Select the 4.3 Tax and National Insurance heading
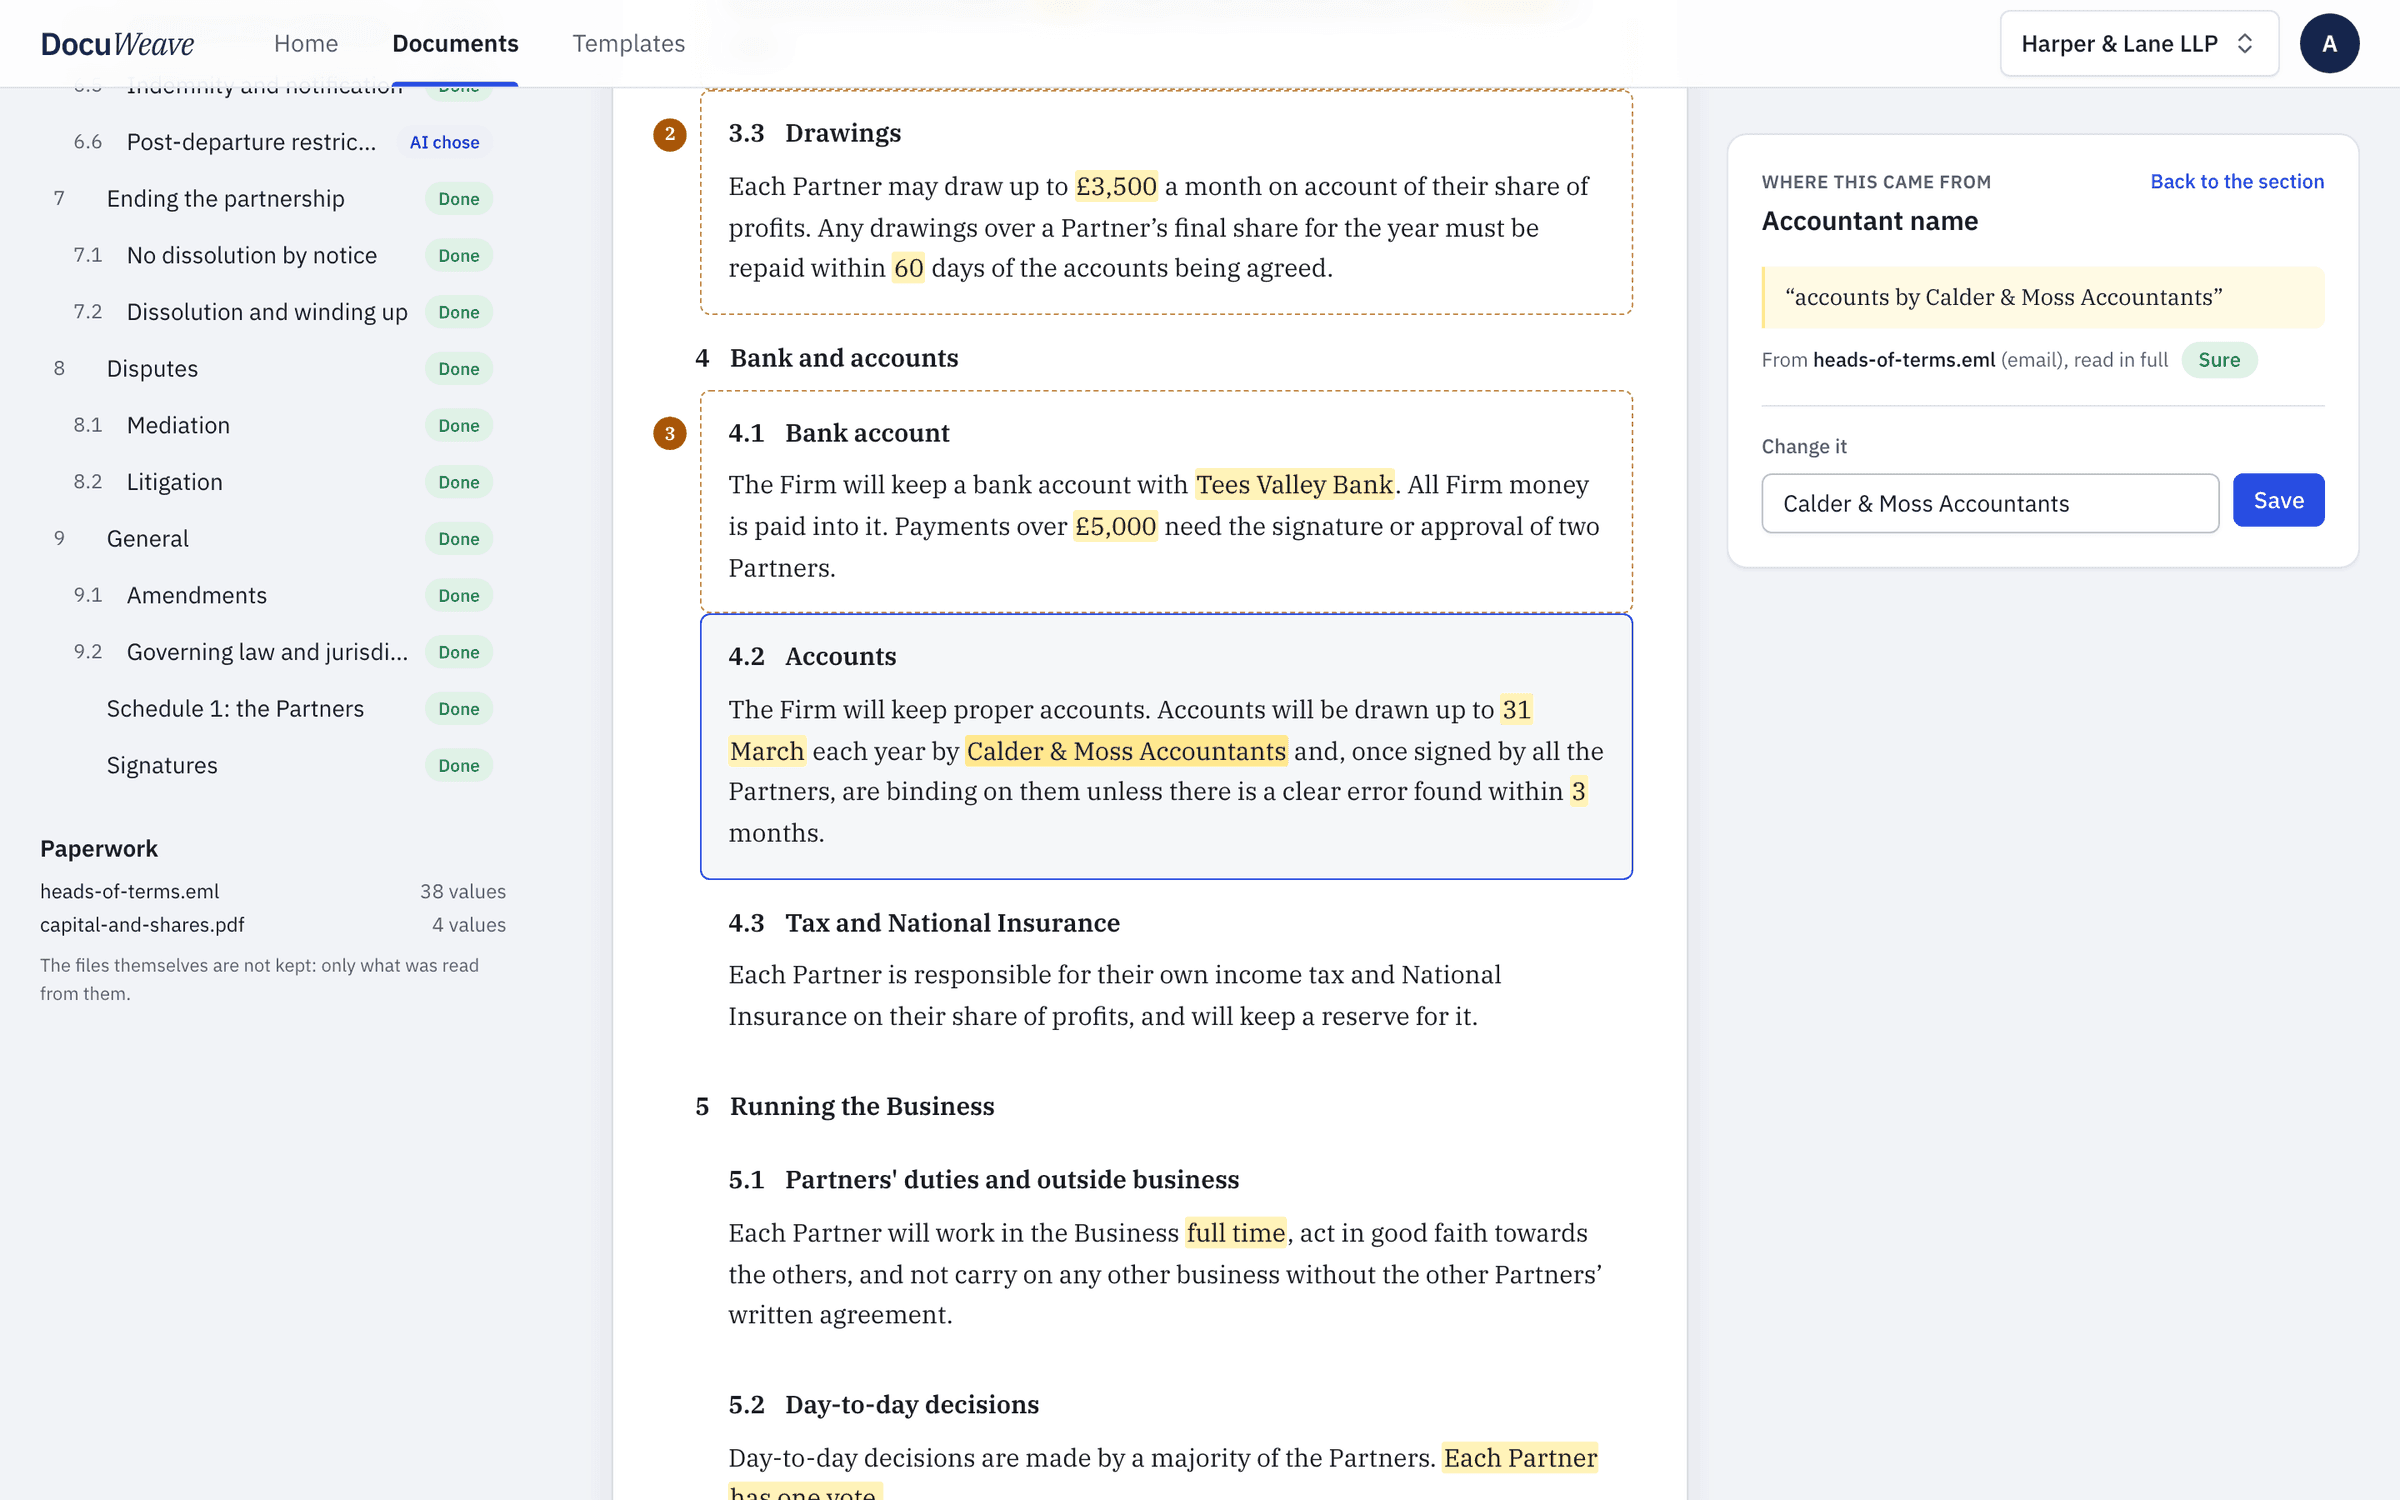 (x=924, y=923)
